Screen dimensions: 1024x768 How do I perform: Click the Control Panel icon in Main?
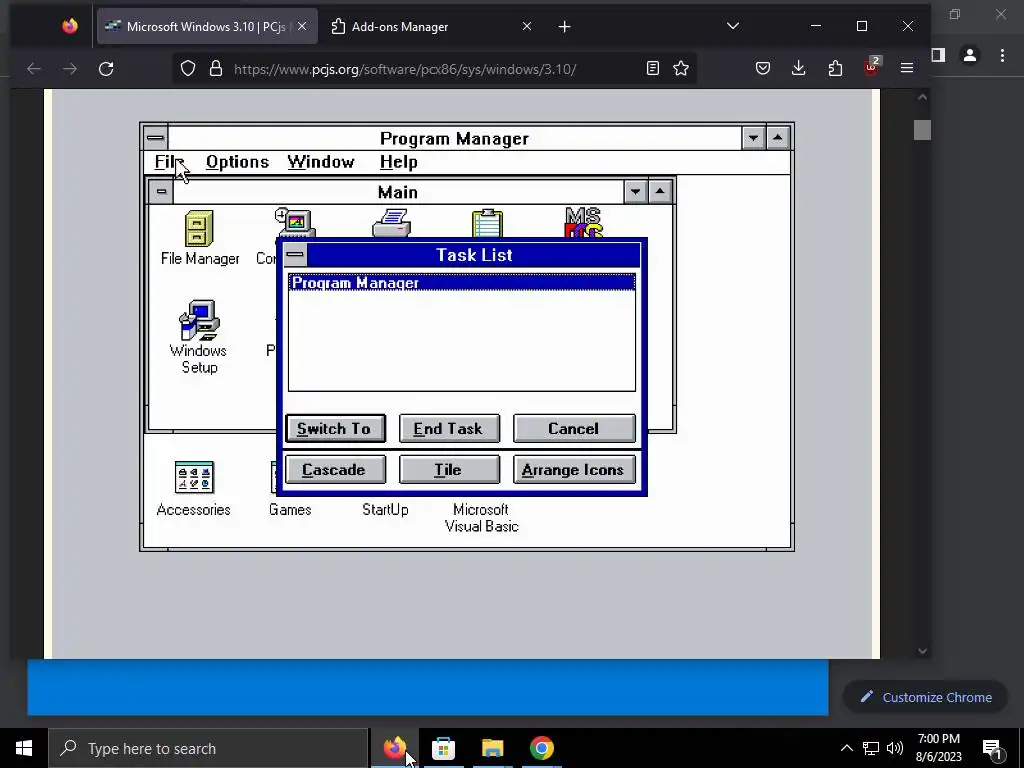pyautogui.click(x=295, y=223)
